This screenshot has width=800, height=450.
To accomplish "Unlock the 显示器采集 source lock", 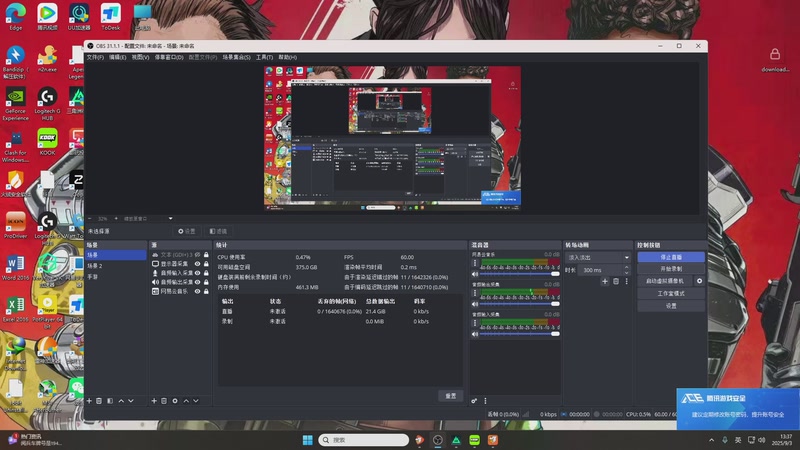I will tap(206, 264).
